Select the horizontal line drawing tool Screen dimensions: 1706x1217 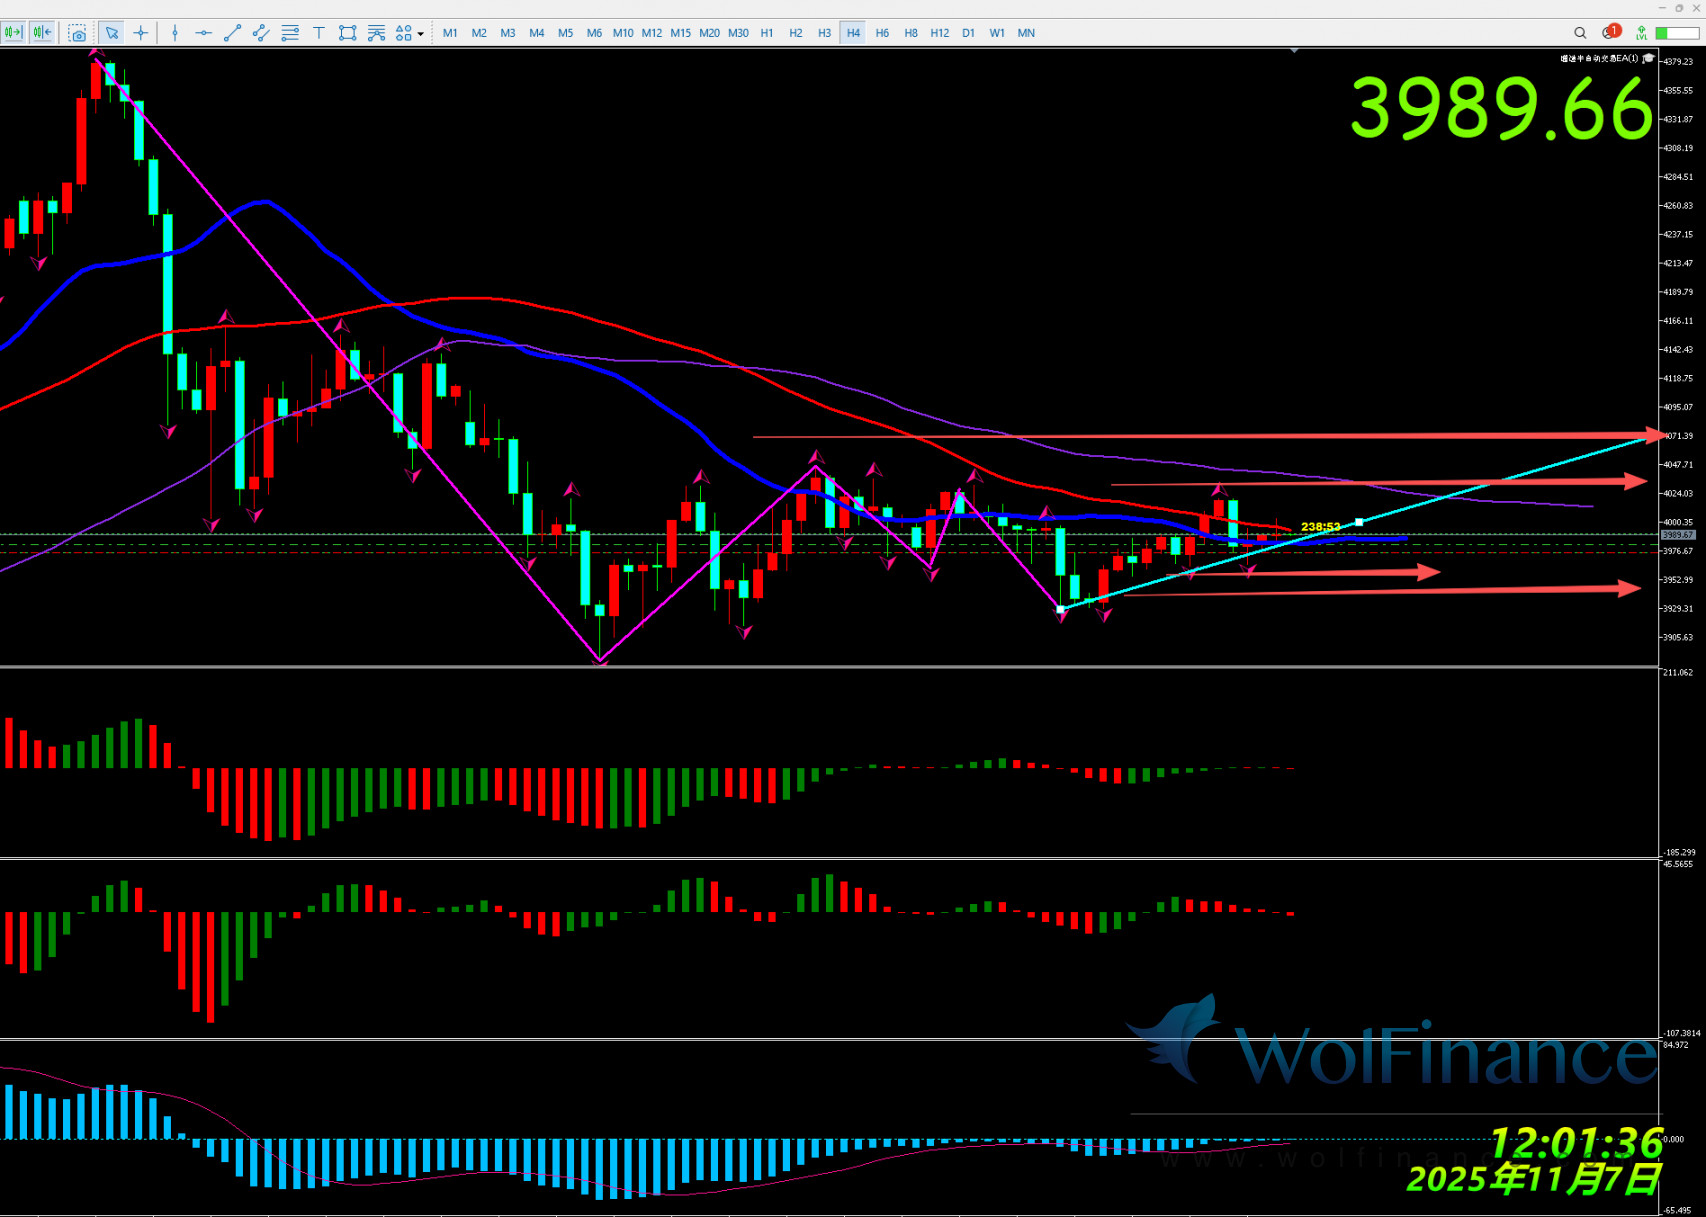pos(203,33)
